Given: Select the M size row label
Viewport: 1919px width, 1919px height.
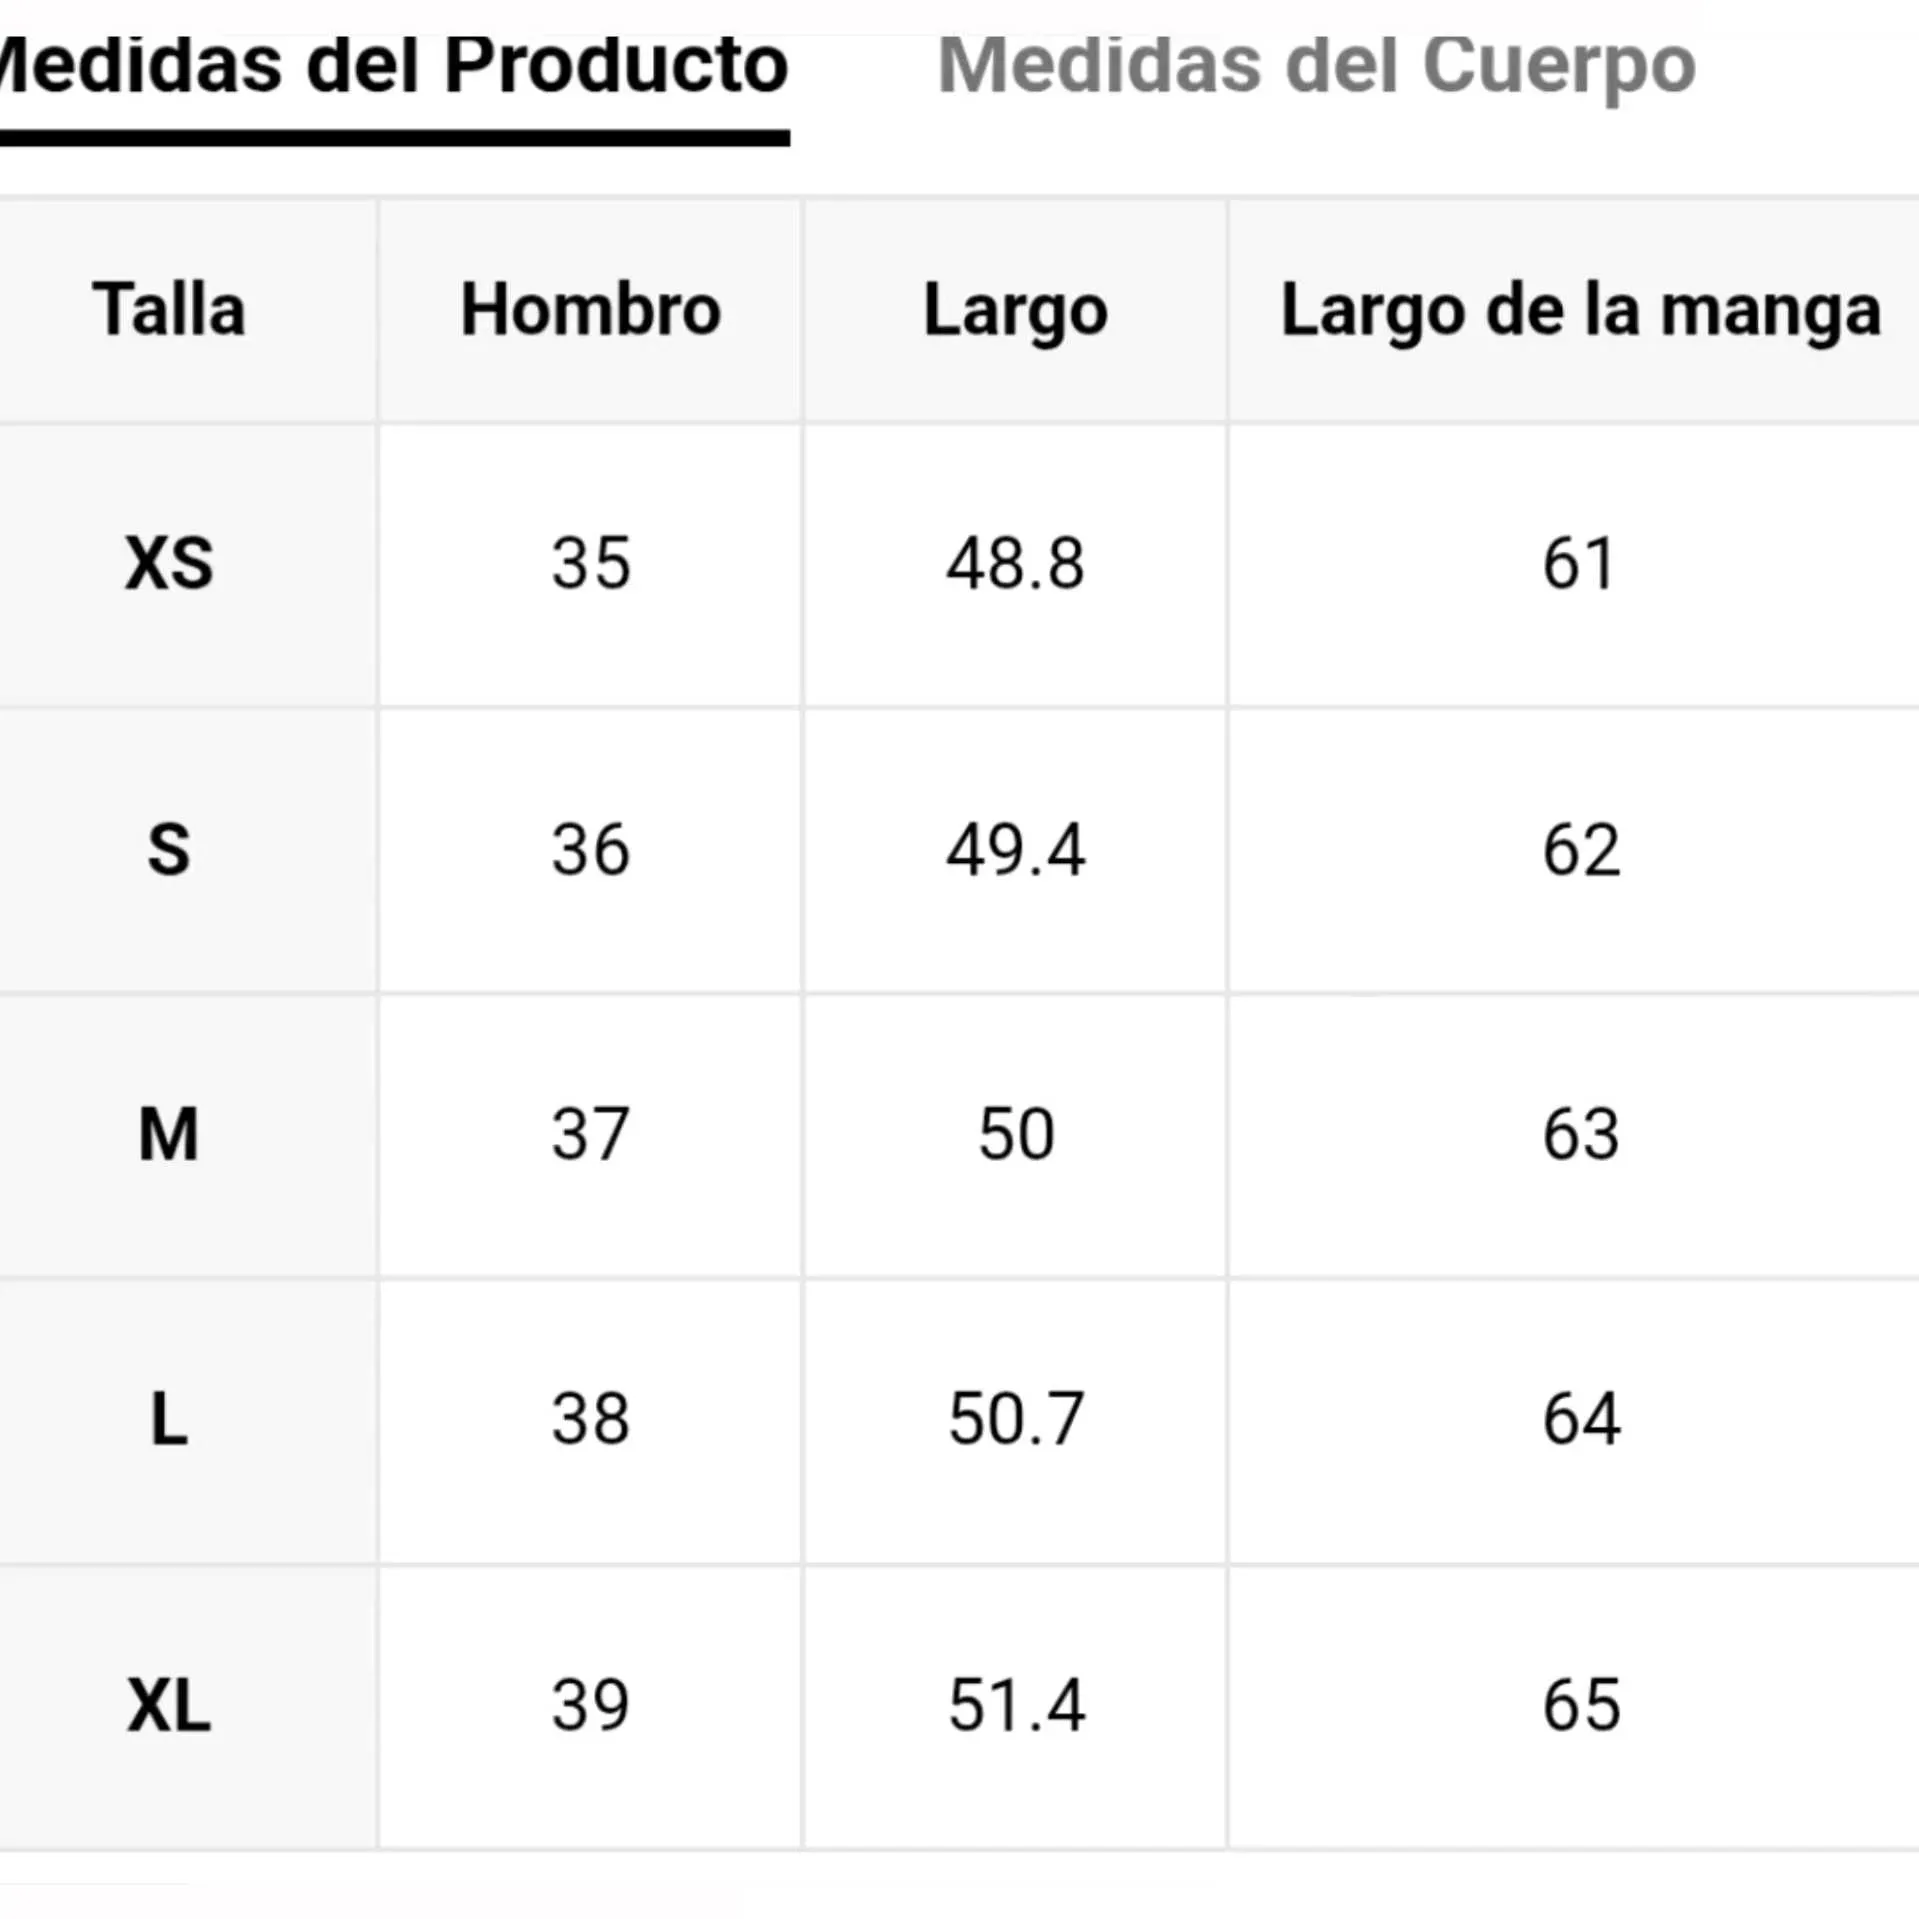Looking at the screenshot, I should point(169,1135).
